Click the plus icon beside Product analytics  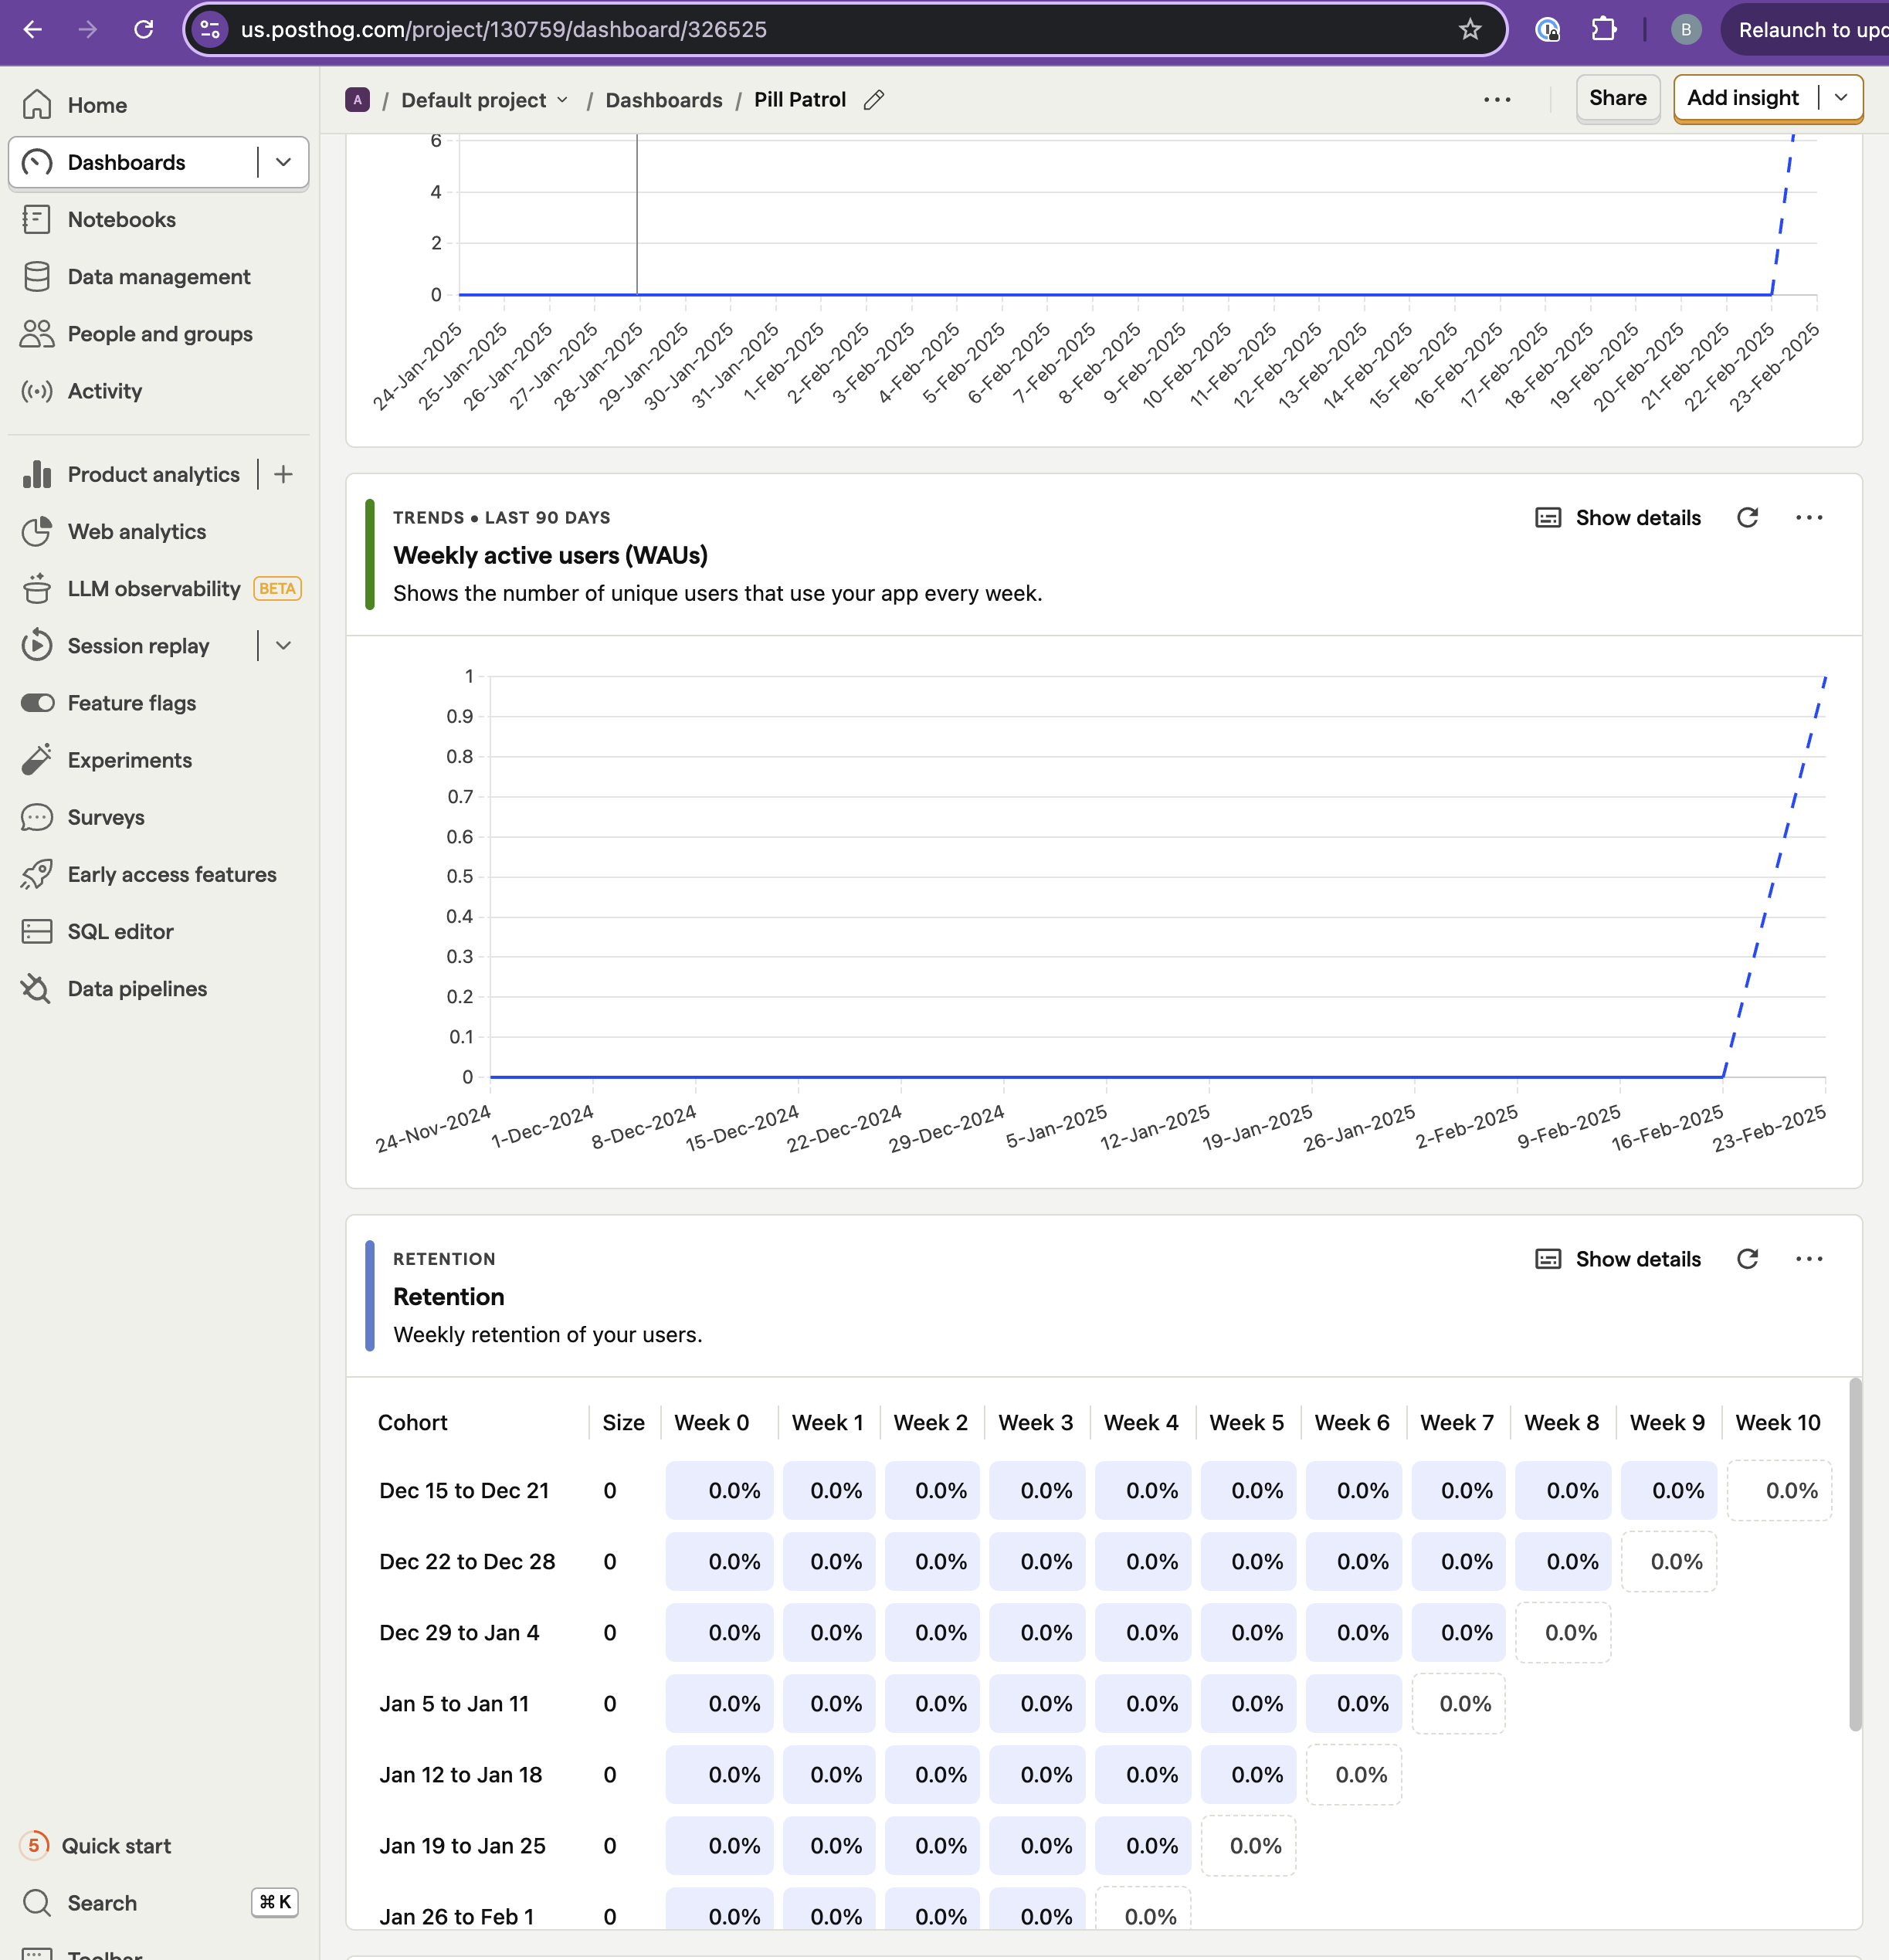click(x=284, y=474)
